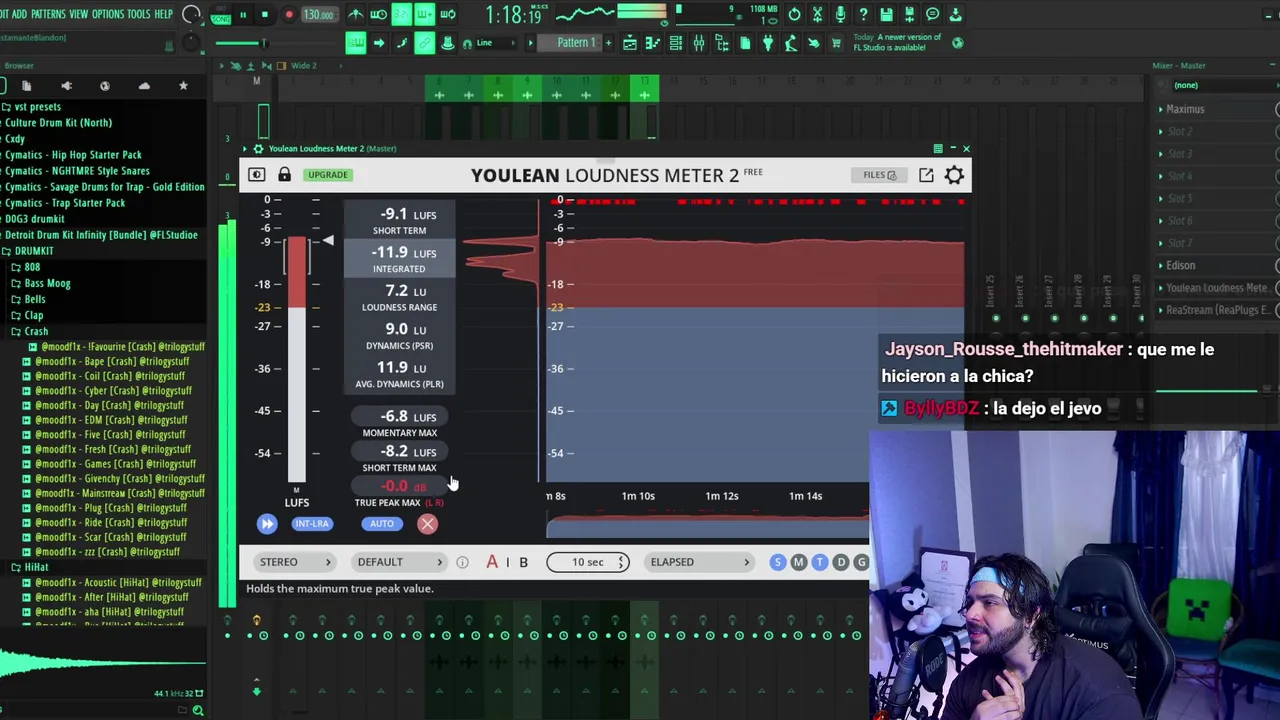Image resolution: width=1280 pixels, height=720 pixels.
Task: Open help with question mark icon
Action: click(863, 14)
